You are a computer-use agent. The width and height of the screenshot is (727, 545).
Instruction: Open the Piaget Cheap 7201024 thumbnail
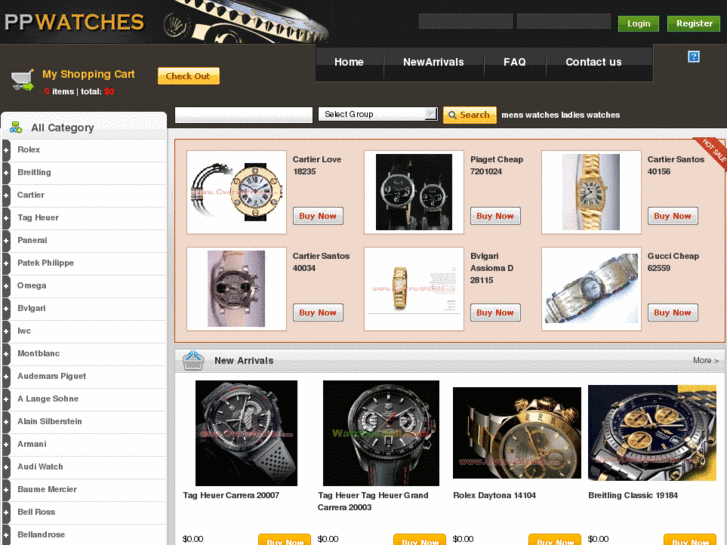pos(414,192)
